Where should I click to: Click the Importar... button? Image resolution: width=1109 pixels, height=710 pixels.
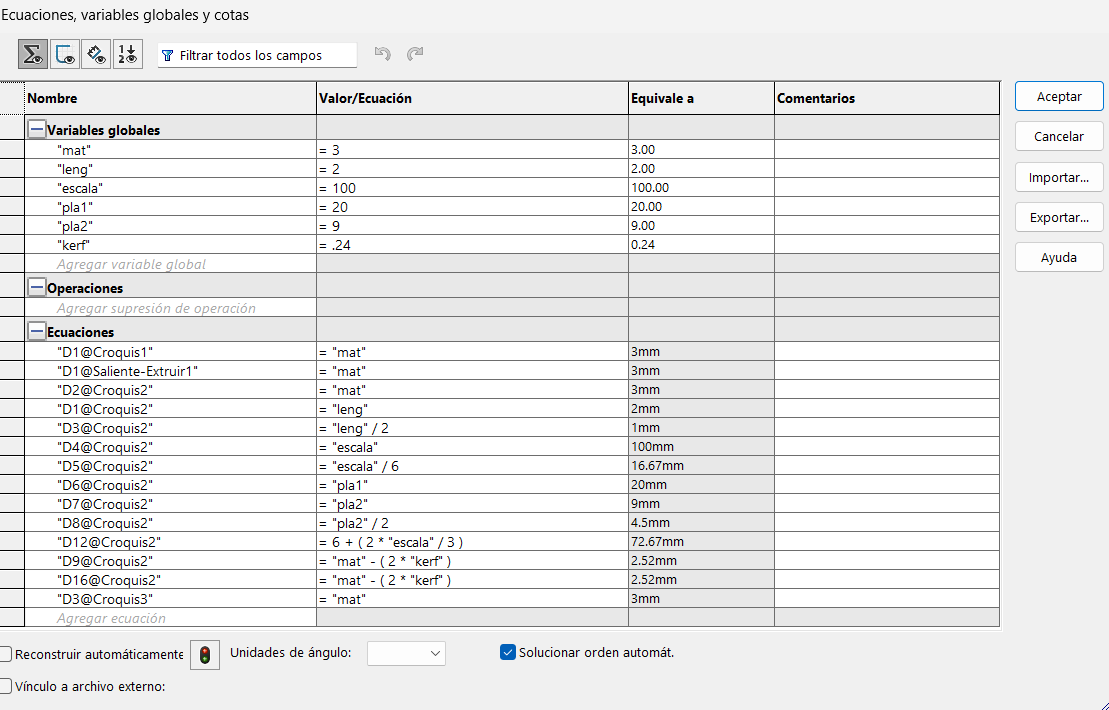pyautogui.click(x=1059, y=177)
